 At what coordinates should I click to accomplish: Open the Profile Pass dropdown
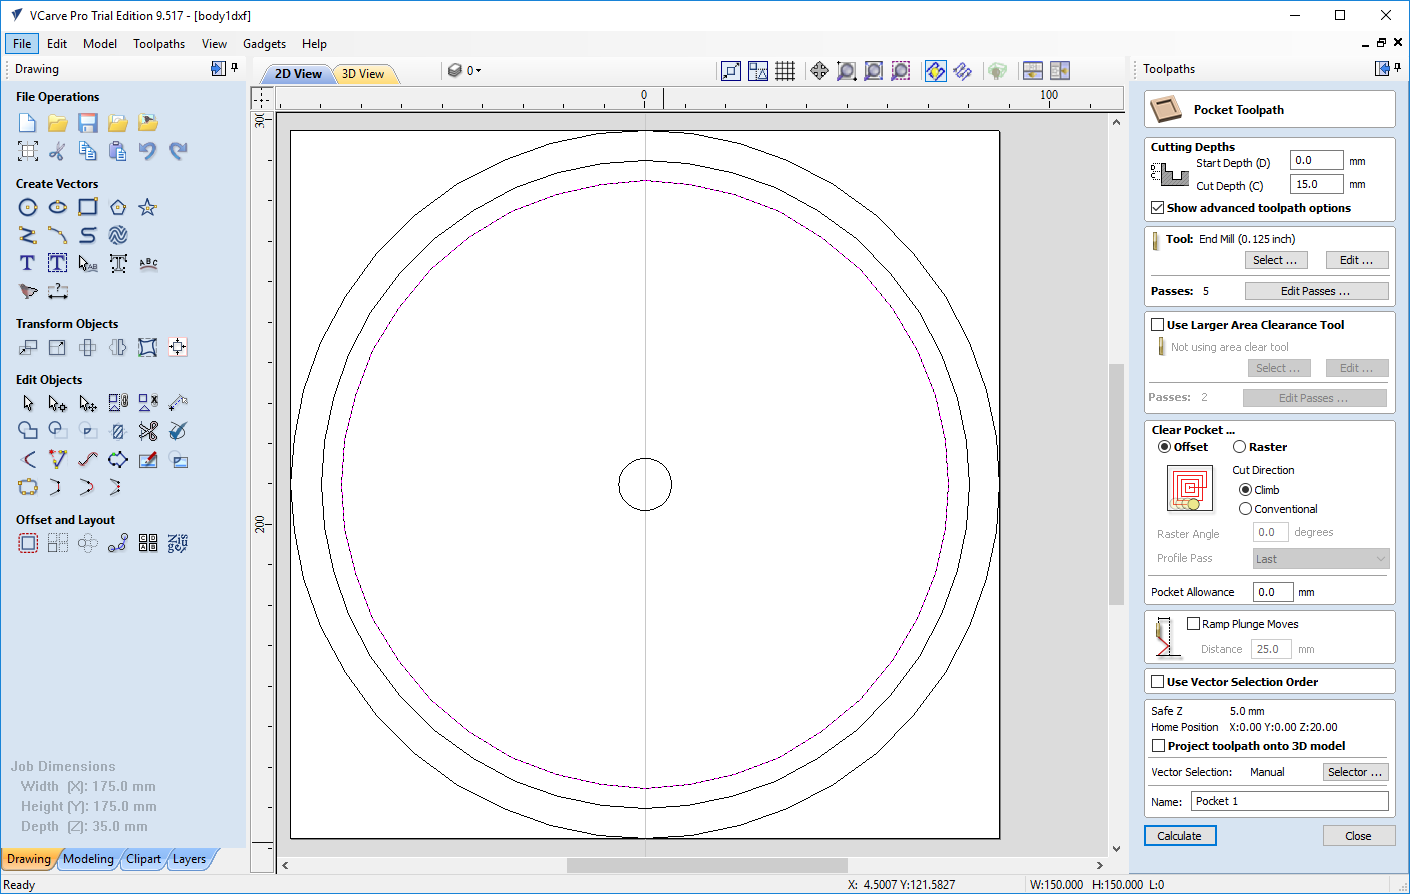(1321, 559)
